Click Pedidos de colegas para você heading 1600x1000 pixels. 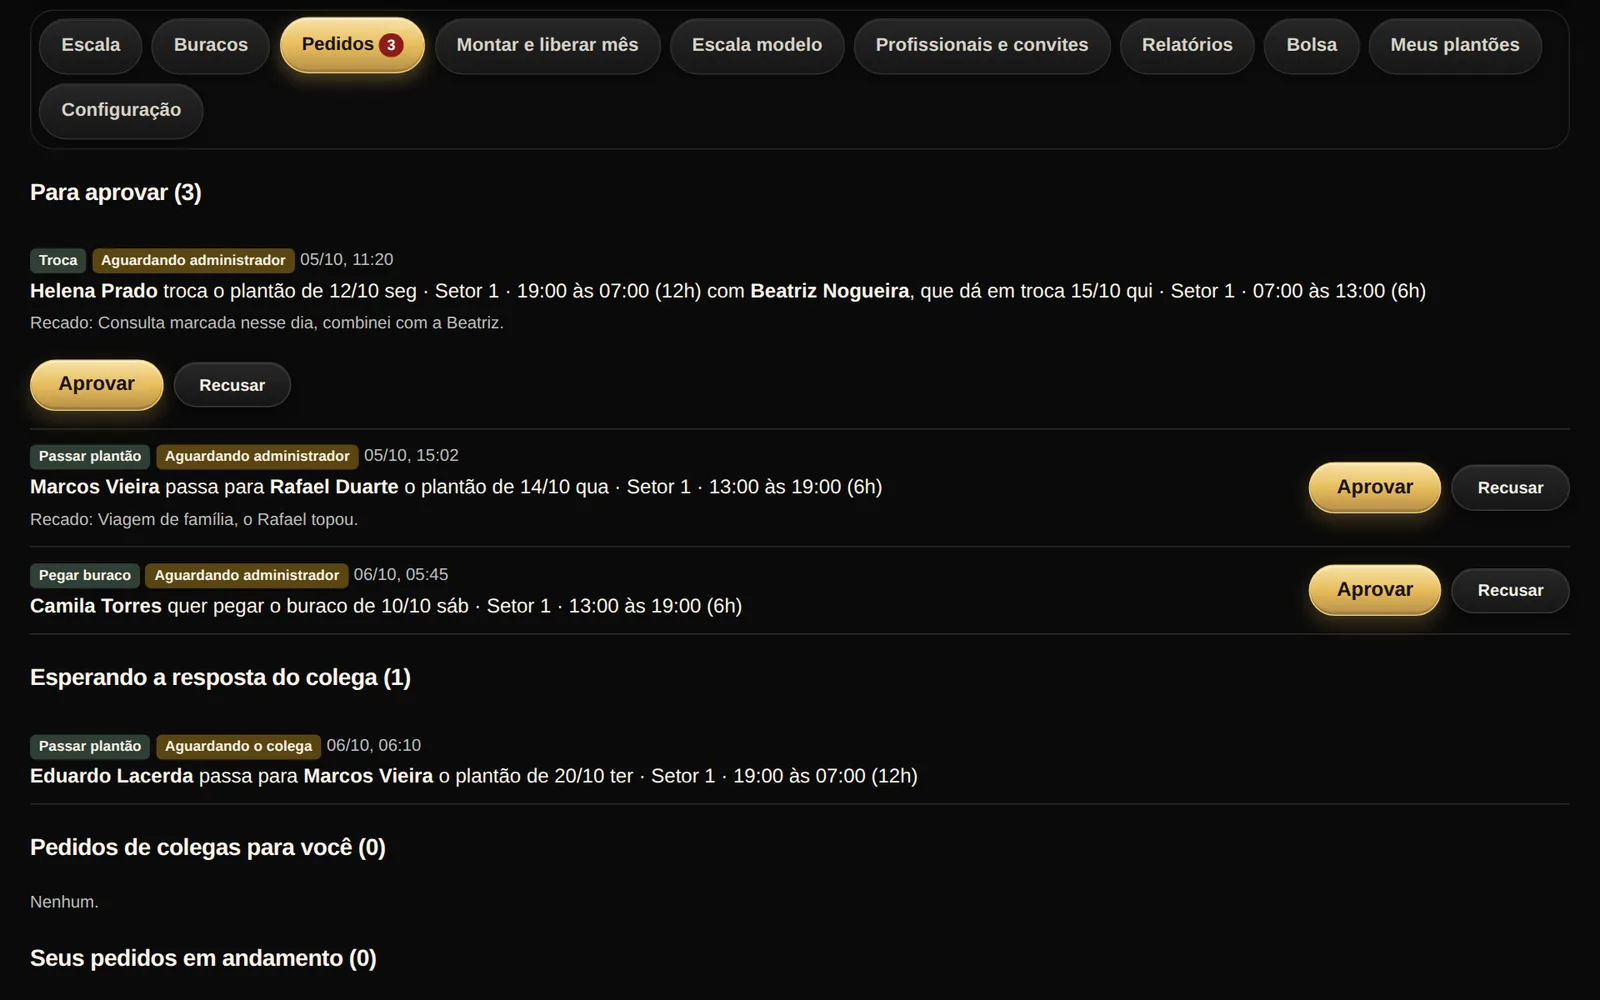click(208, 847)
